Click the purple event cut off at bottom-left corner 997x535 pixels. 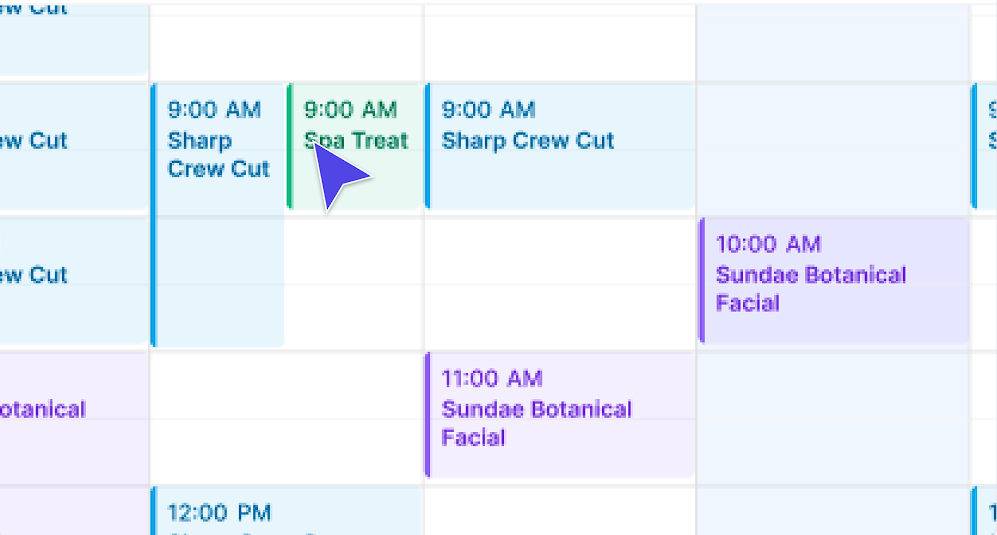coord(70,512)
